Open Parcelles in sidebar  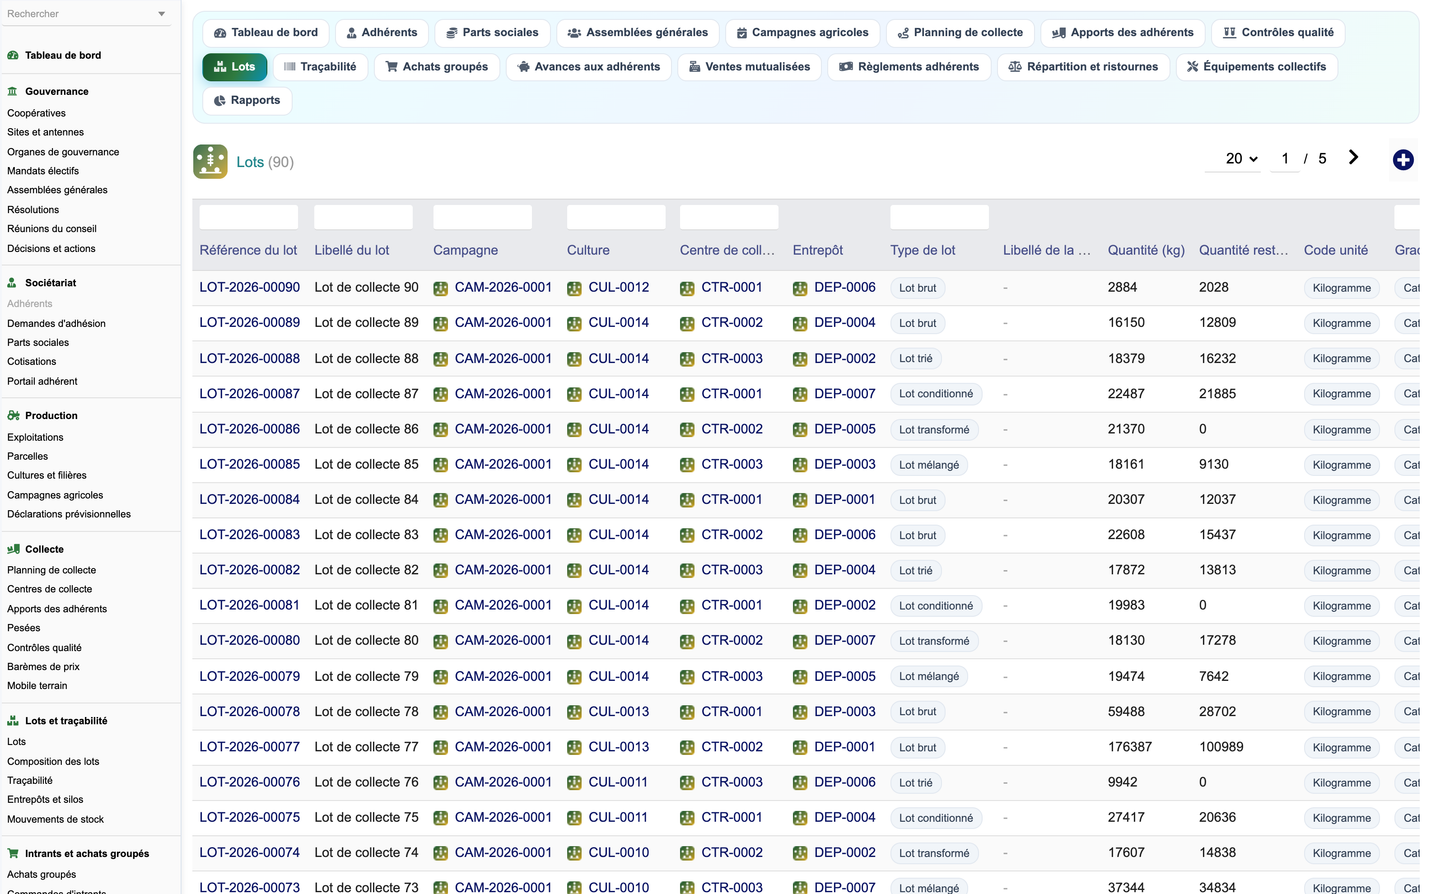[28, 456]
